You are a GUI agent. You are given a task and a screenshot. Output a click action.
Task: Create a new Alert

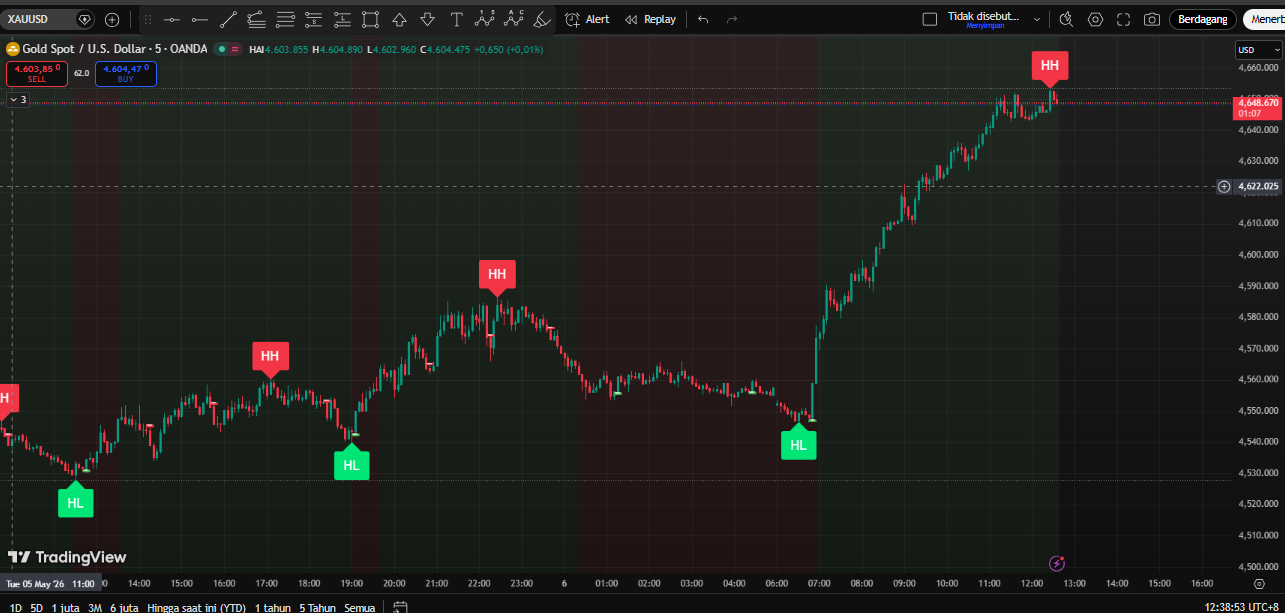[587, 19]
